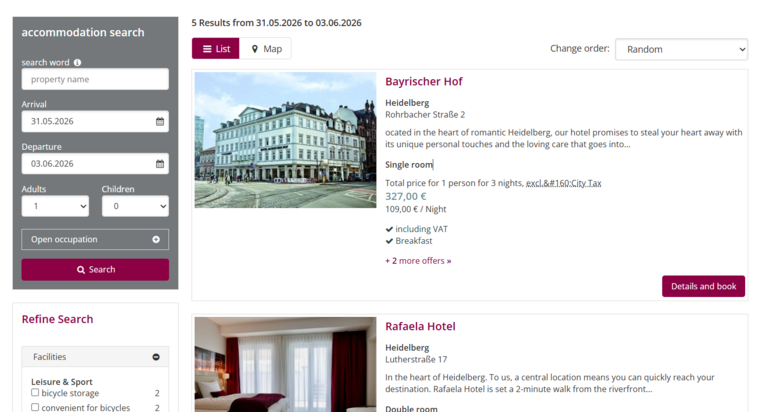
Task: Open the Change order Random dropdown
Action: (x=681, y=49)
